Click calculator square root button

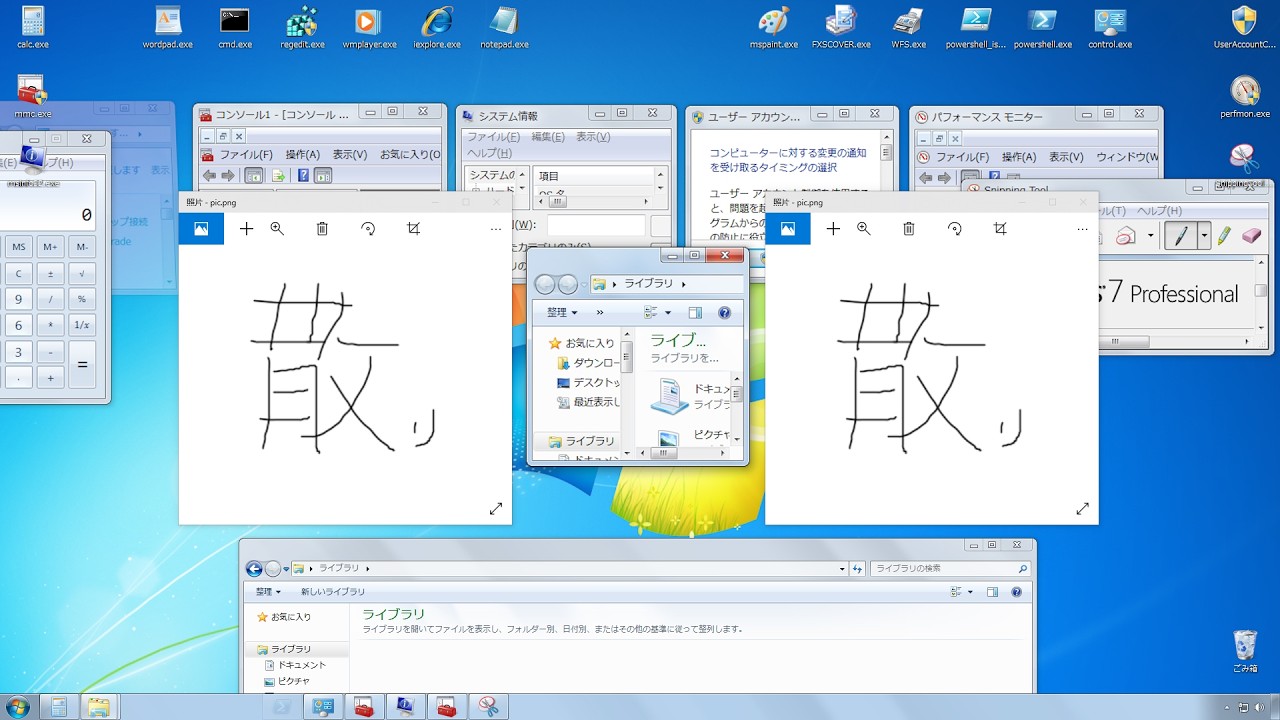pos(82,272)
